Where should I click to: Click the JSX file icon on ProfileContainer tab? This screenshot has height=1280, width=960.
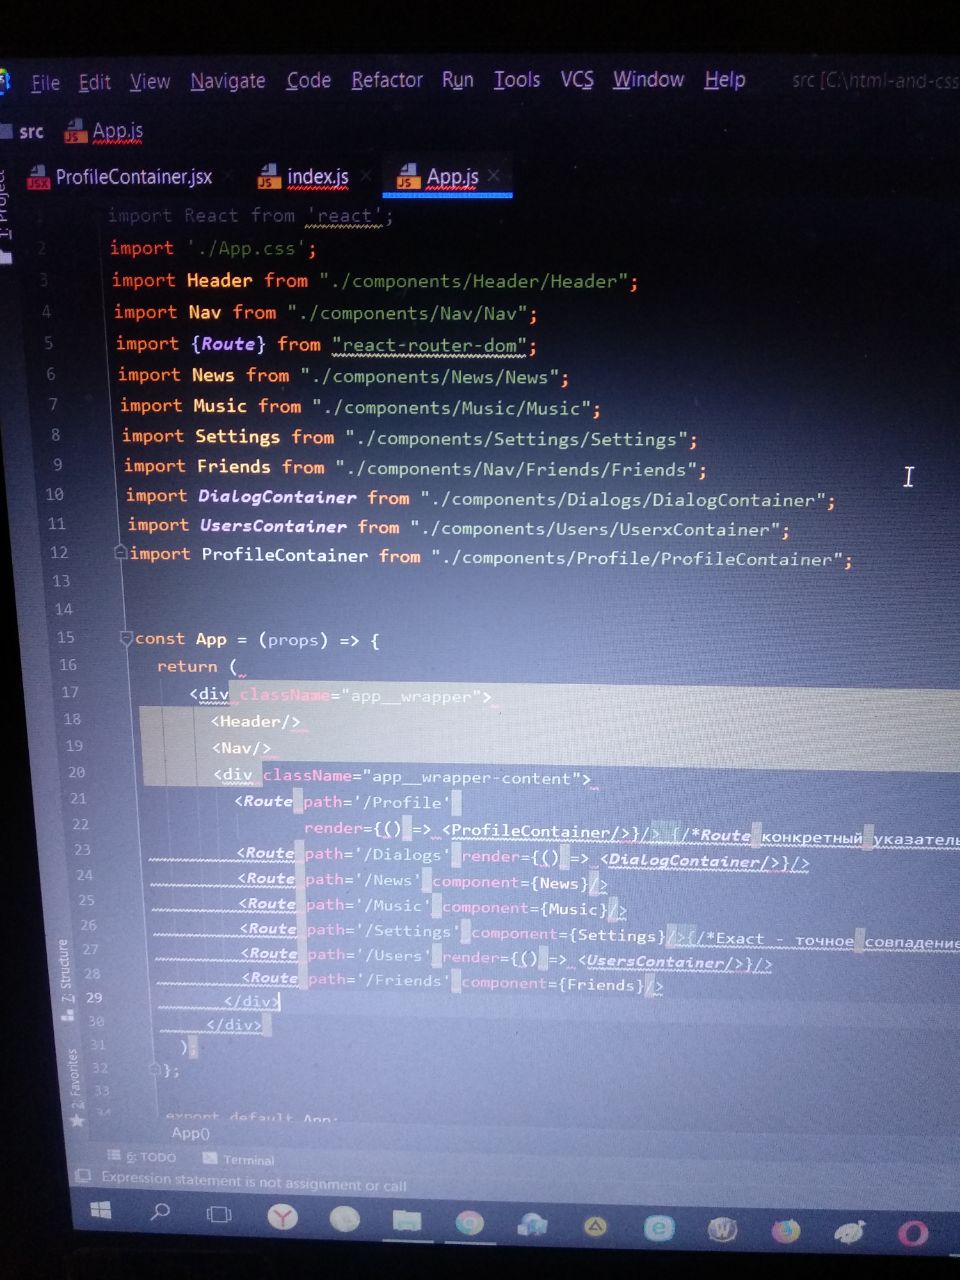point(38,177)
